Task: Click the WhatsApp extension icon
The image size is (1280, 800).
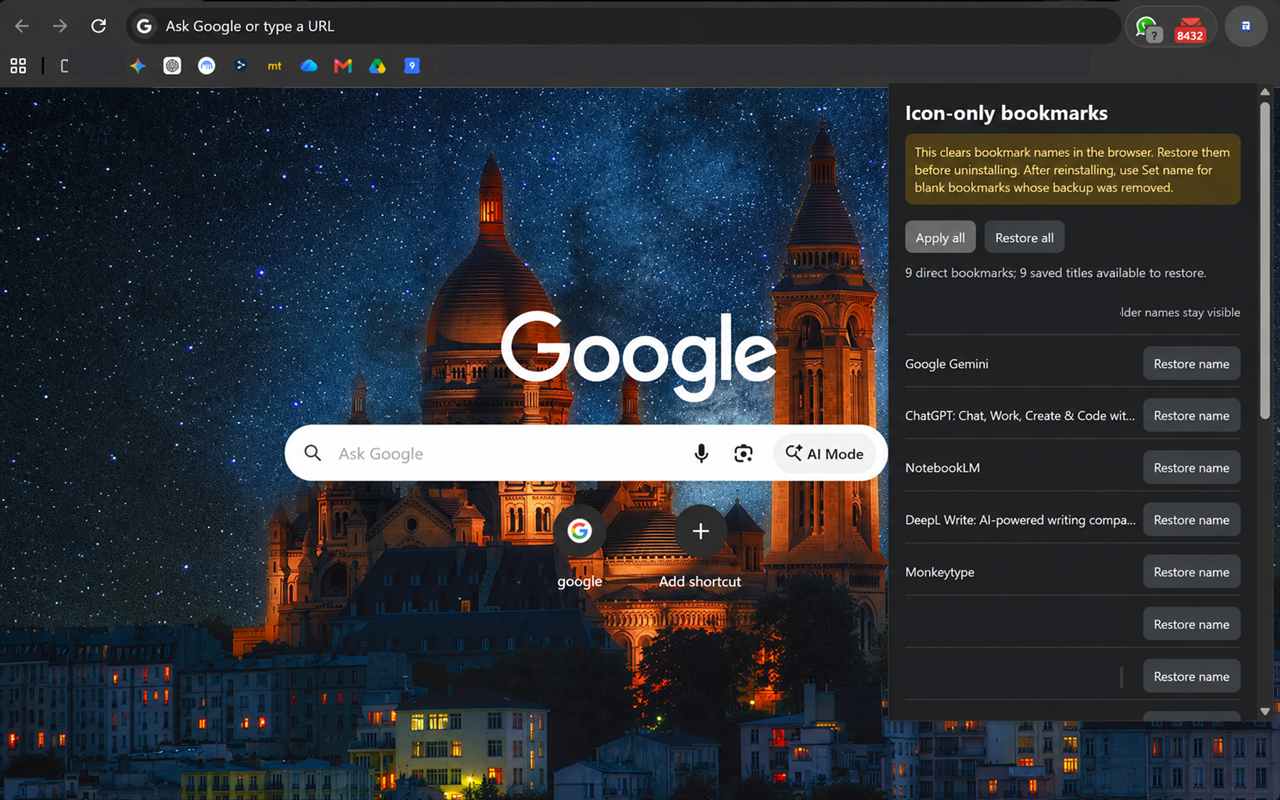Action: pos(1148,28)
